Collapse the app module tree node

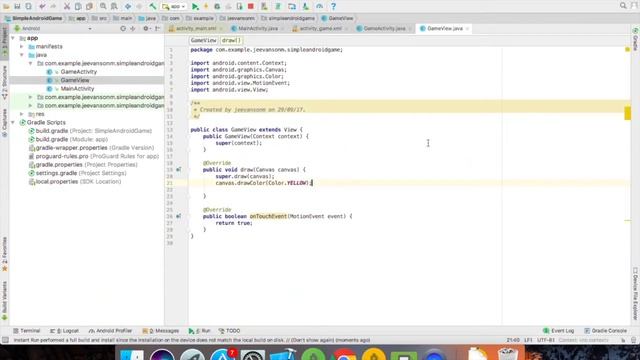coord(13,38)
